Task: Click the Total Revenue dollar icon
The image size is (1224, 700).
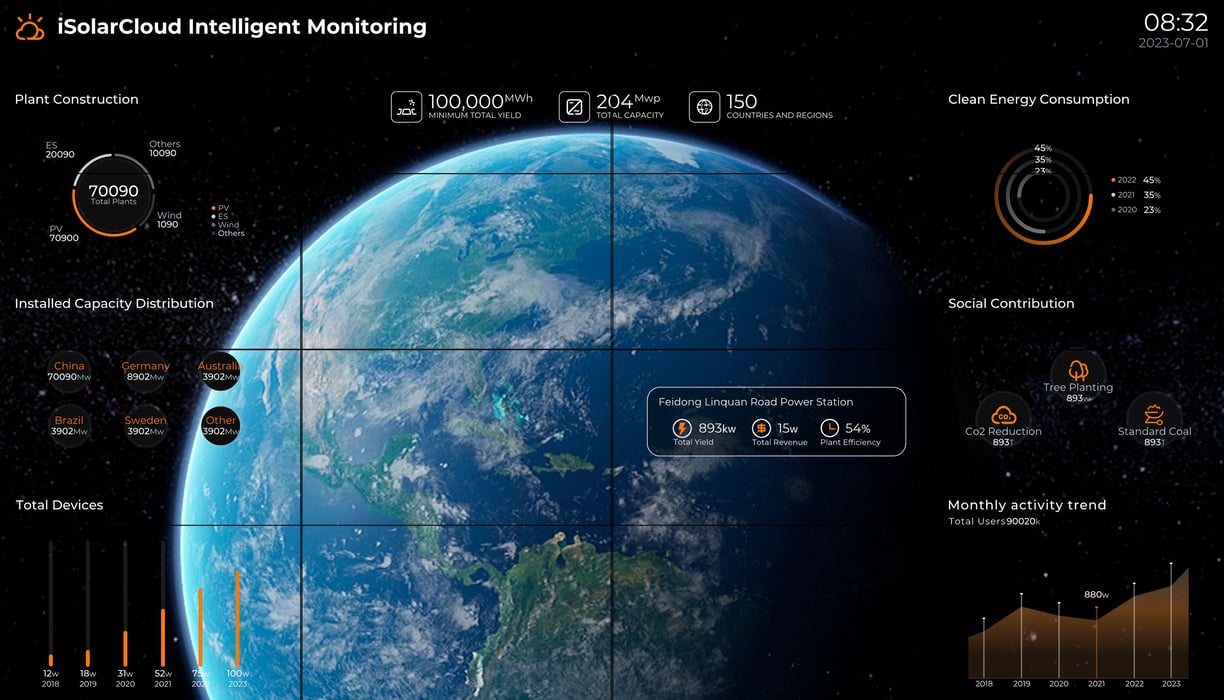Action: (x=761, y=428)
